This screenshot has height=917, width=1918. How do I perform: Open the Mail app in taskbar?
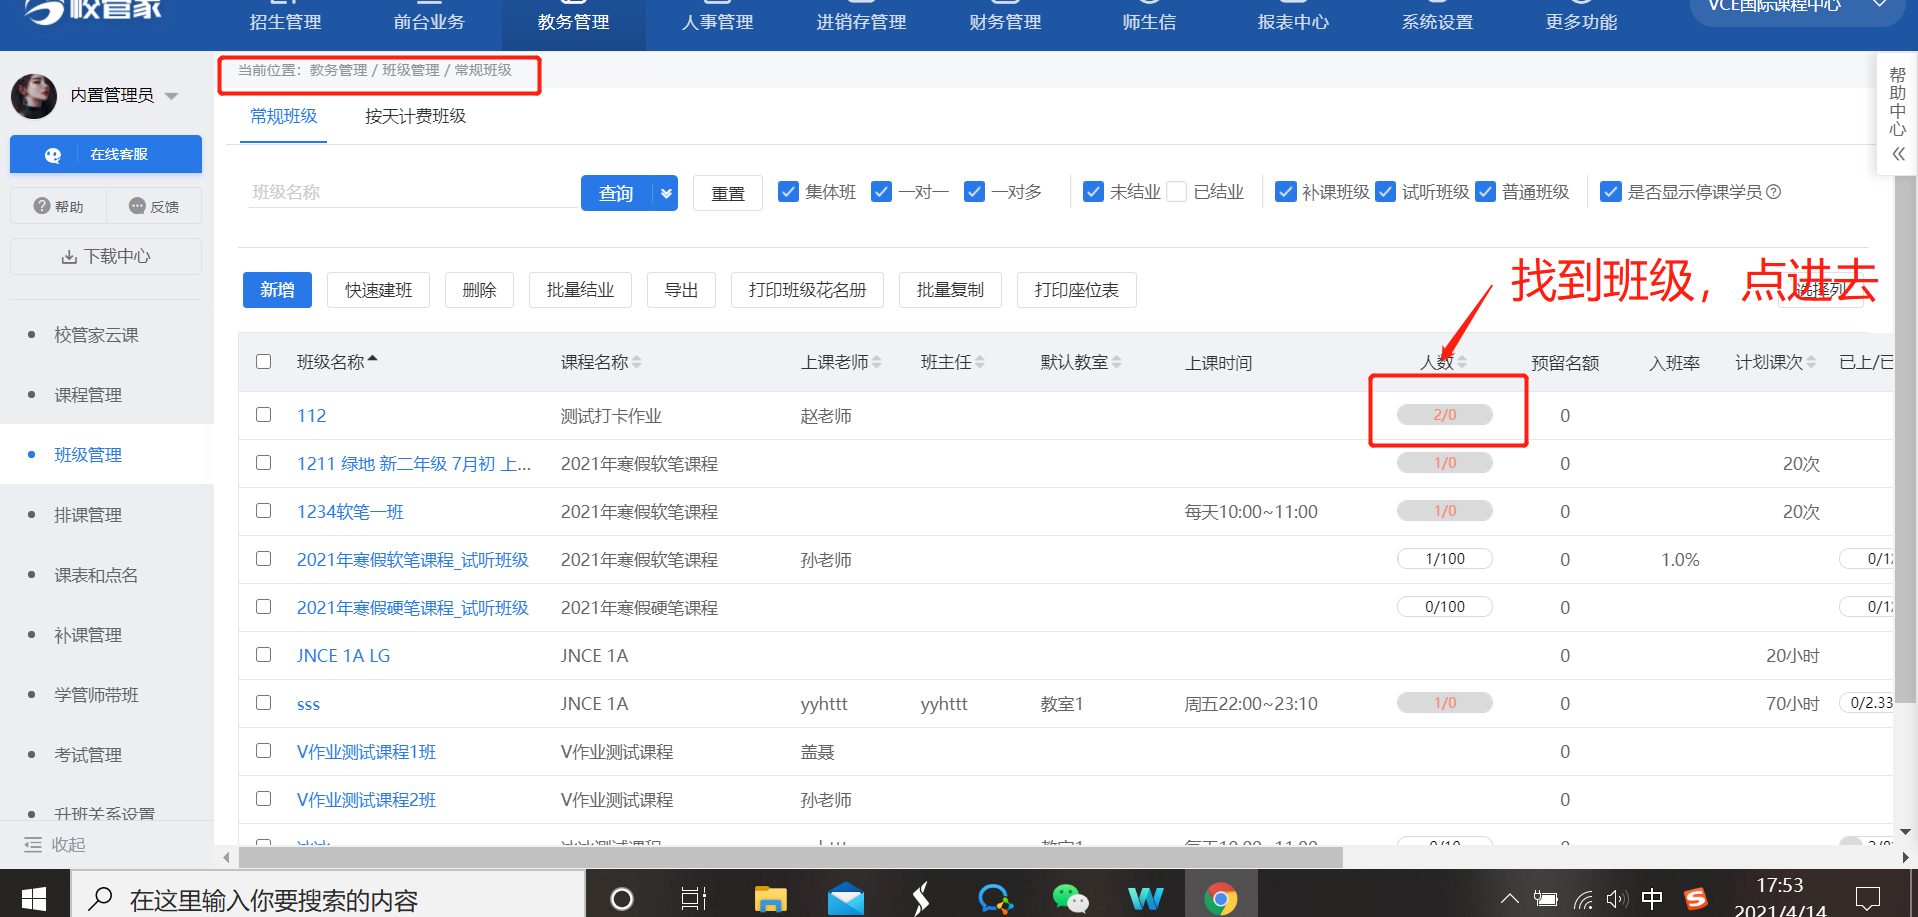(846, 898)
